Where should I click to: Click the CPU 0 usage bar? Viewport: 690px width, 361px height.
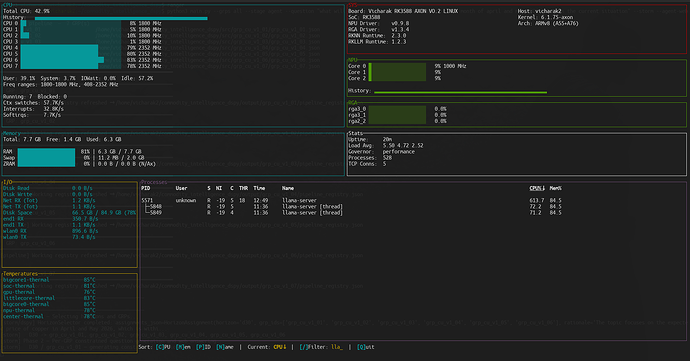[71, 23]
